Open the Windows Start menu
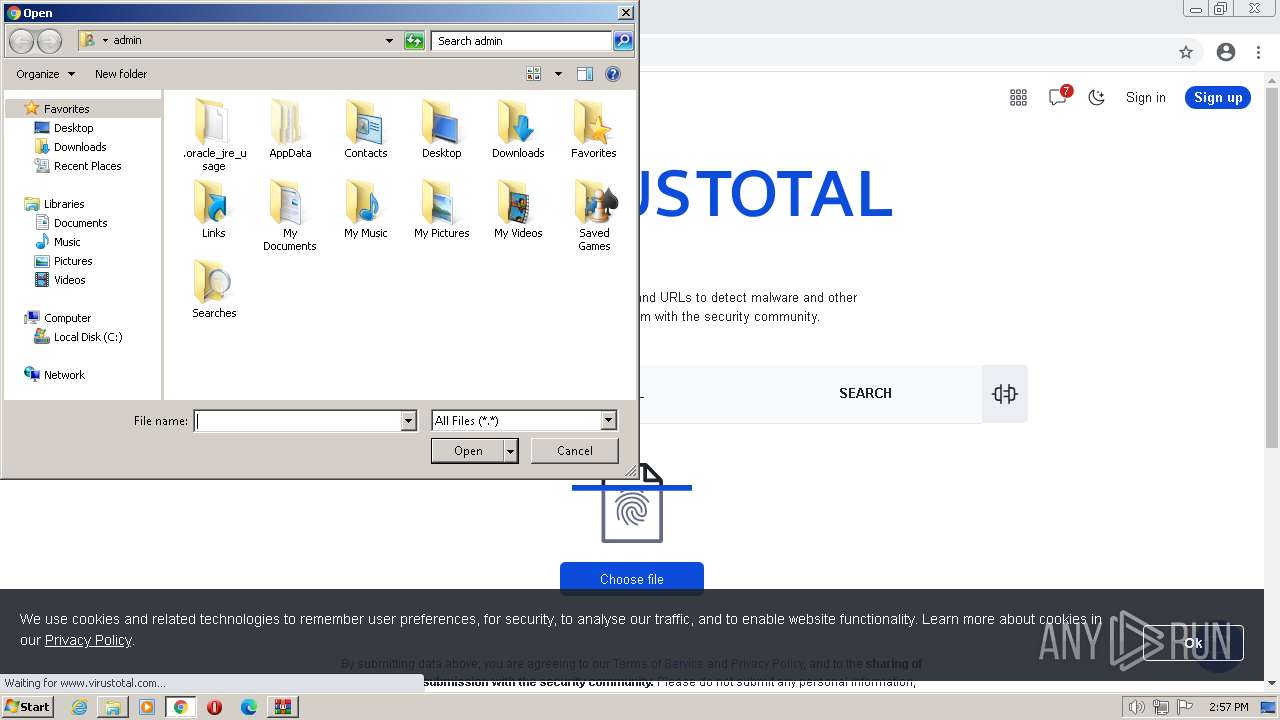1280x720 pixels. pyautogui.click(x=28, y=706)
